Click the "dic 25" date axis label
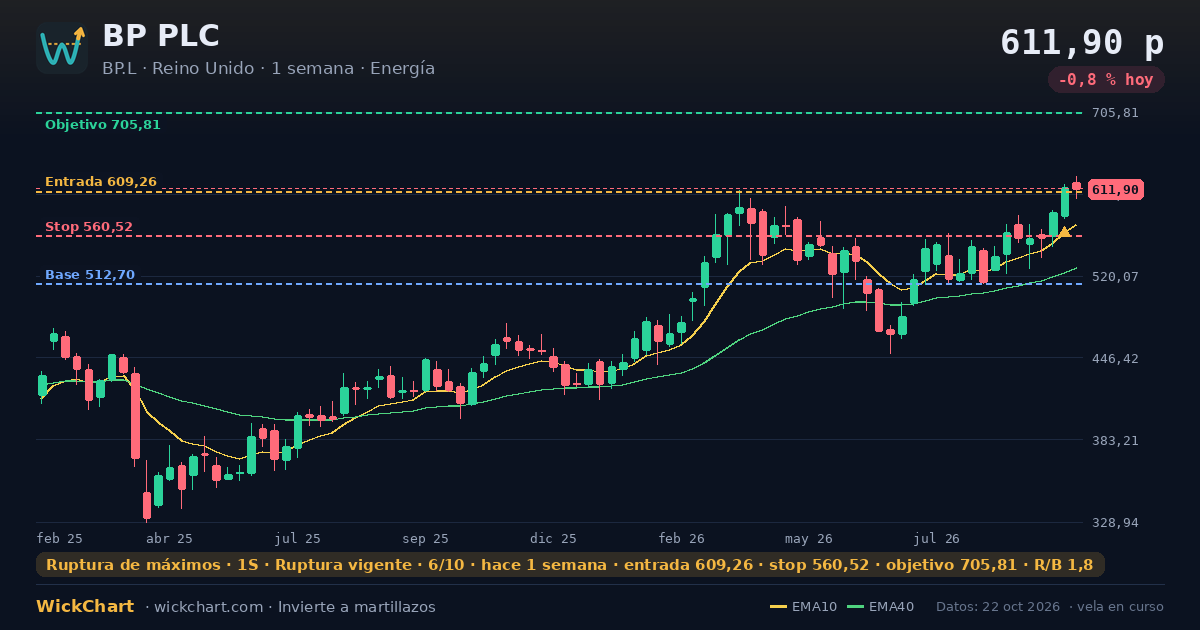The width and height of the screenshot is (1200, 630). point(554,538)
